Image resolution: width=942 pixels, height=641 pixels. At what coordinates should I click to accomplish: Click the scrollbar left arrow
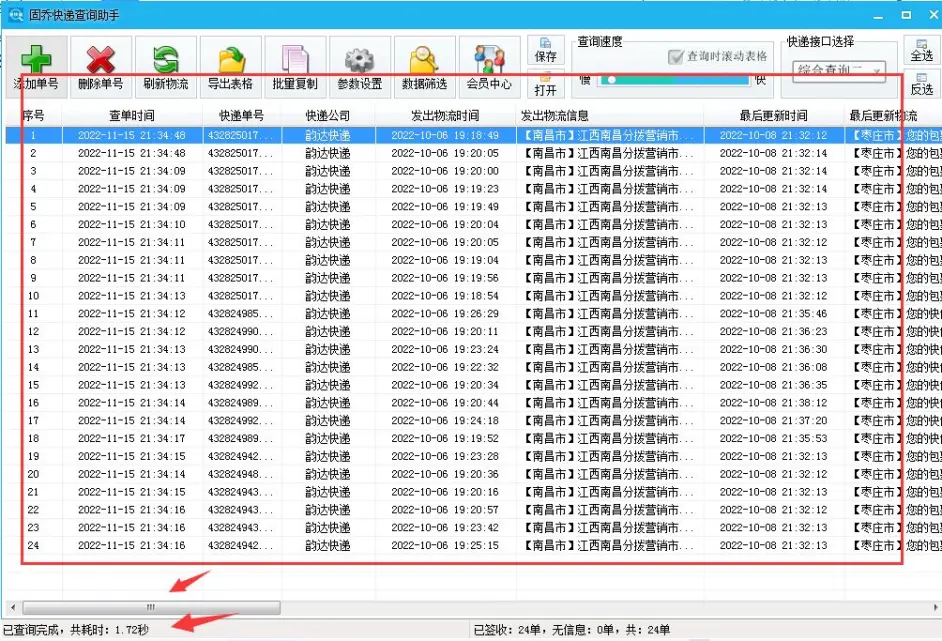click(x=13, y=607)
